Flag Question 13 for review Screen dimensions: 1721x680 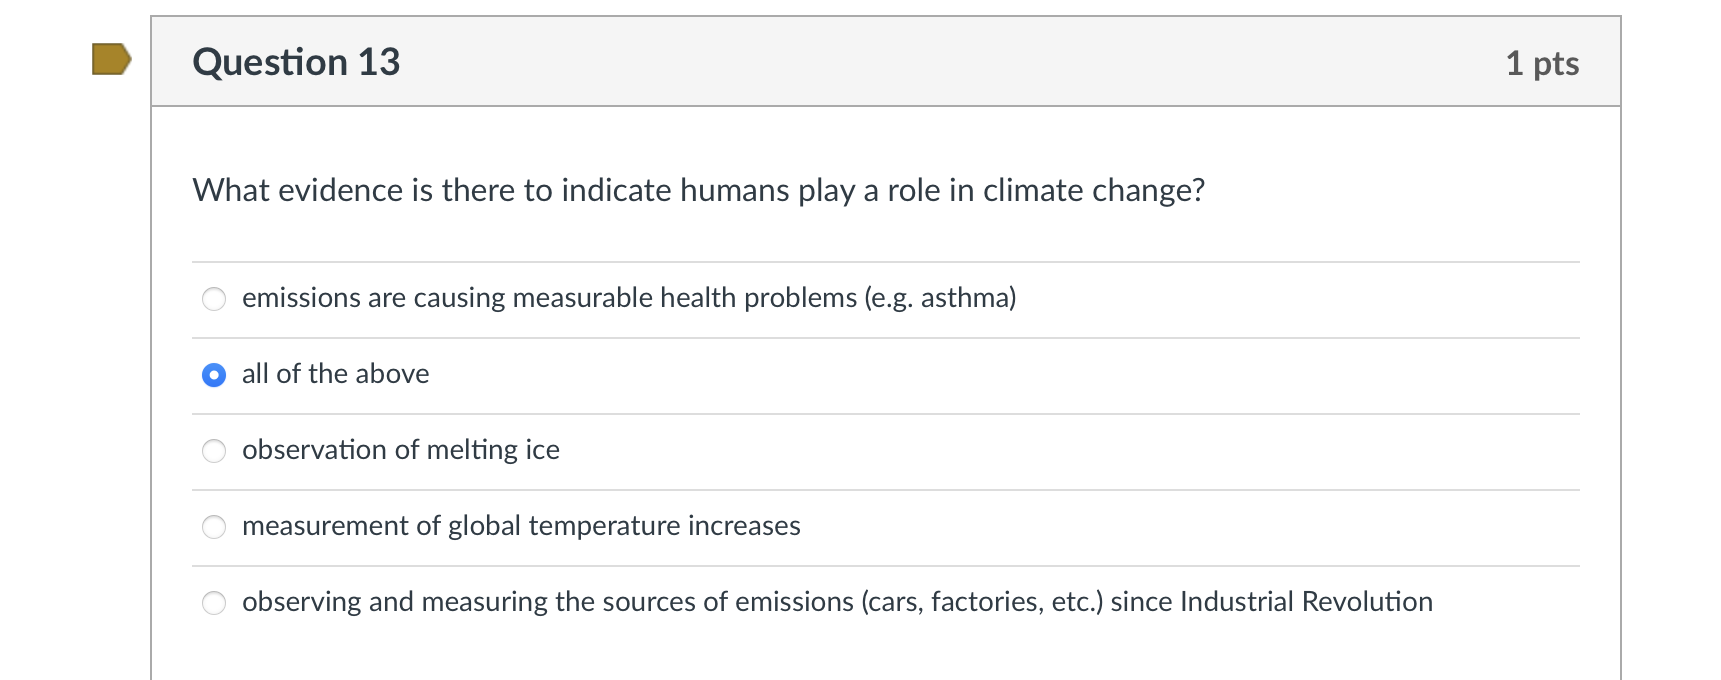click(111, 59)
